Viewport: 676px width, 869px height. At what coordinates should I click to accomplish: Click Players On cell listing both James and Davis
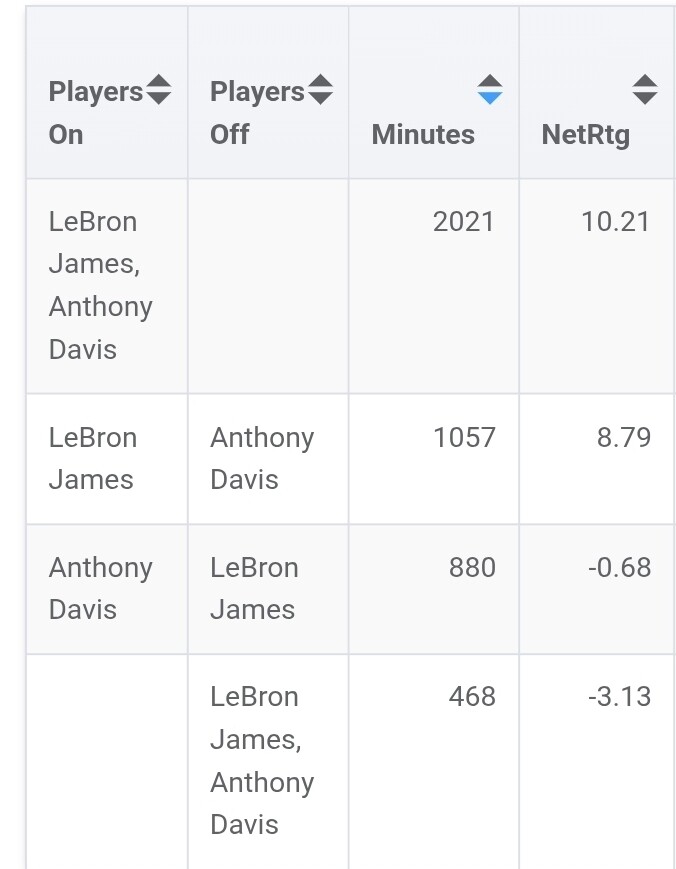[100, 285]
